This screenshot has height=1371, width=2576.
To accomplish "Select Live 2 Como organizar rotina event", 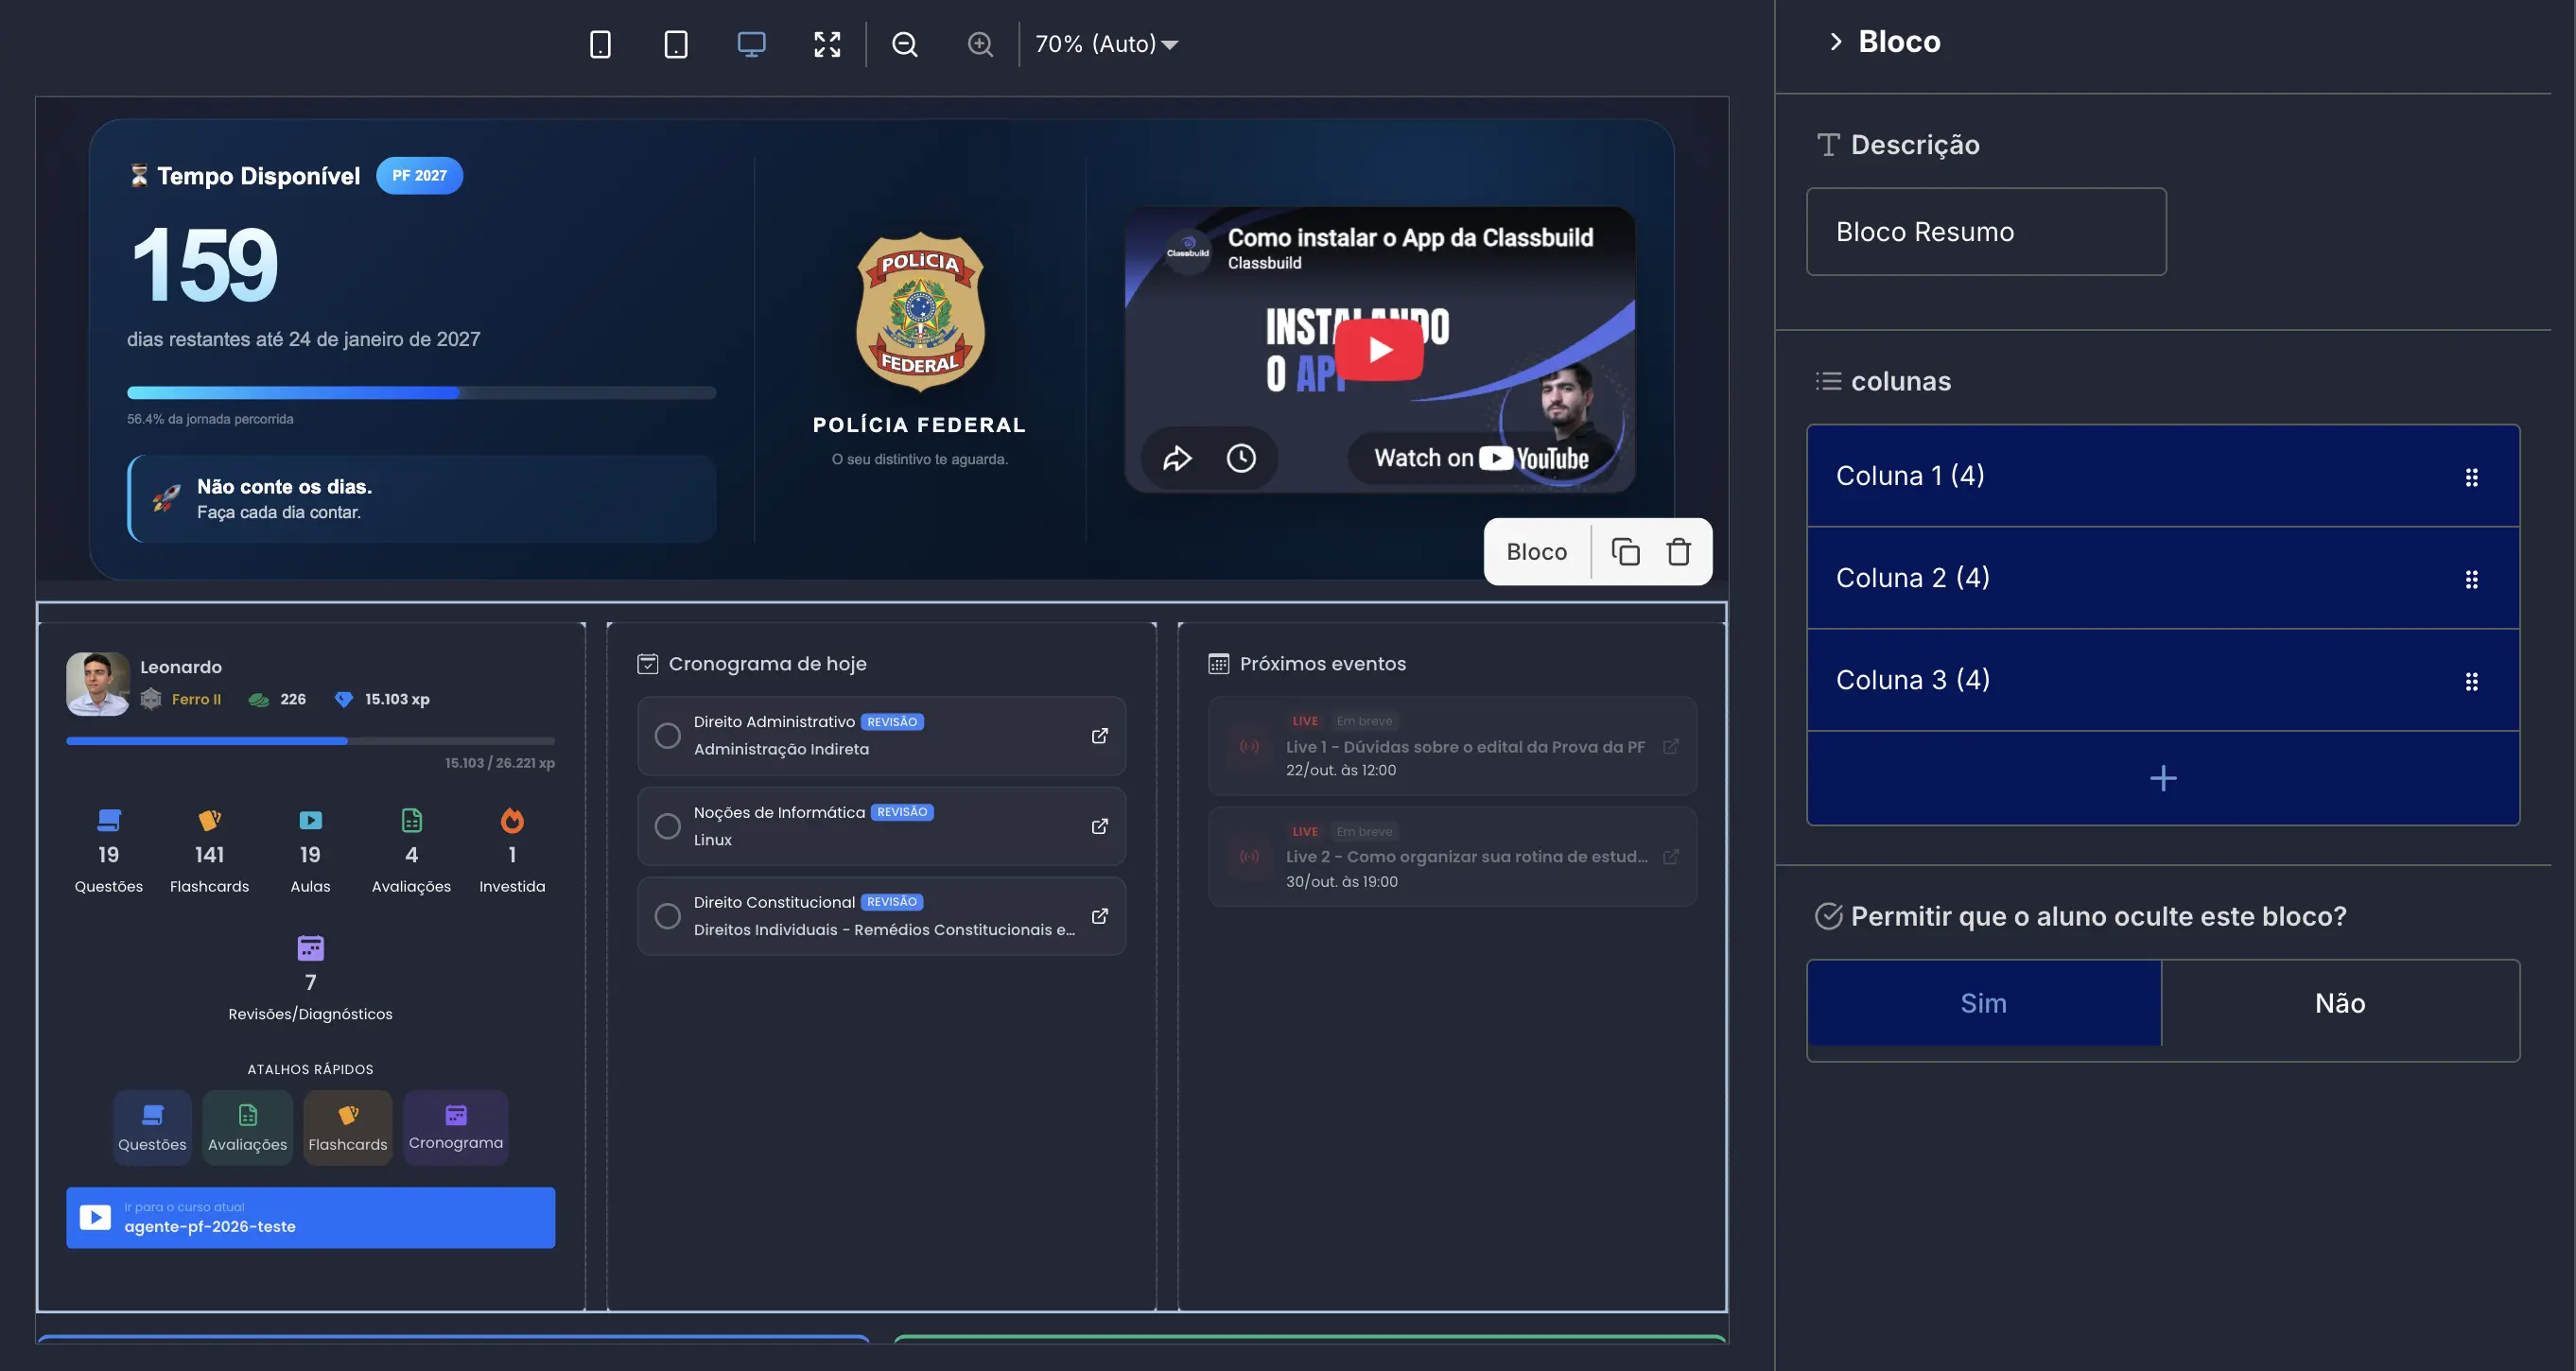I will [1452, 857].
